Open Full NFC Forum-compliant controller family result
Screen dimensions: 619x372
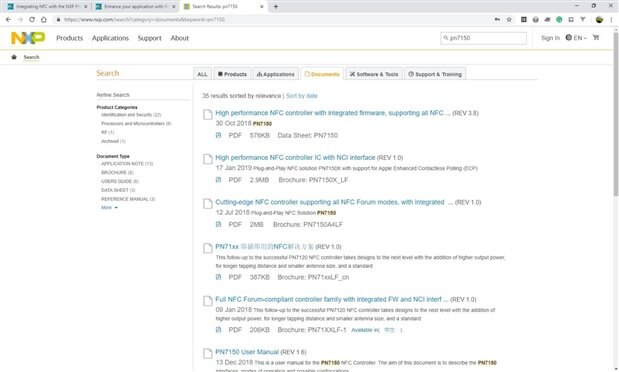pyautogui.click(x=332, y=299)
